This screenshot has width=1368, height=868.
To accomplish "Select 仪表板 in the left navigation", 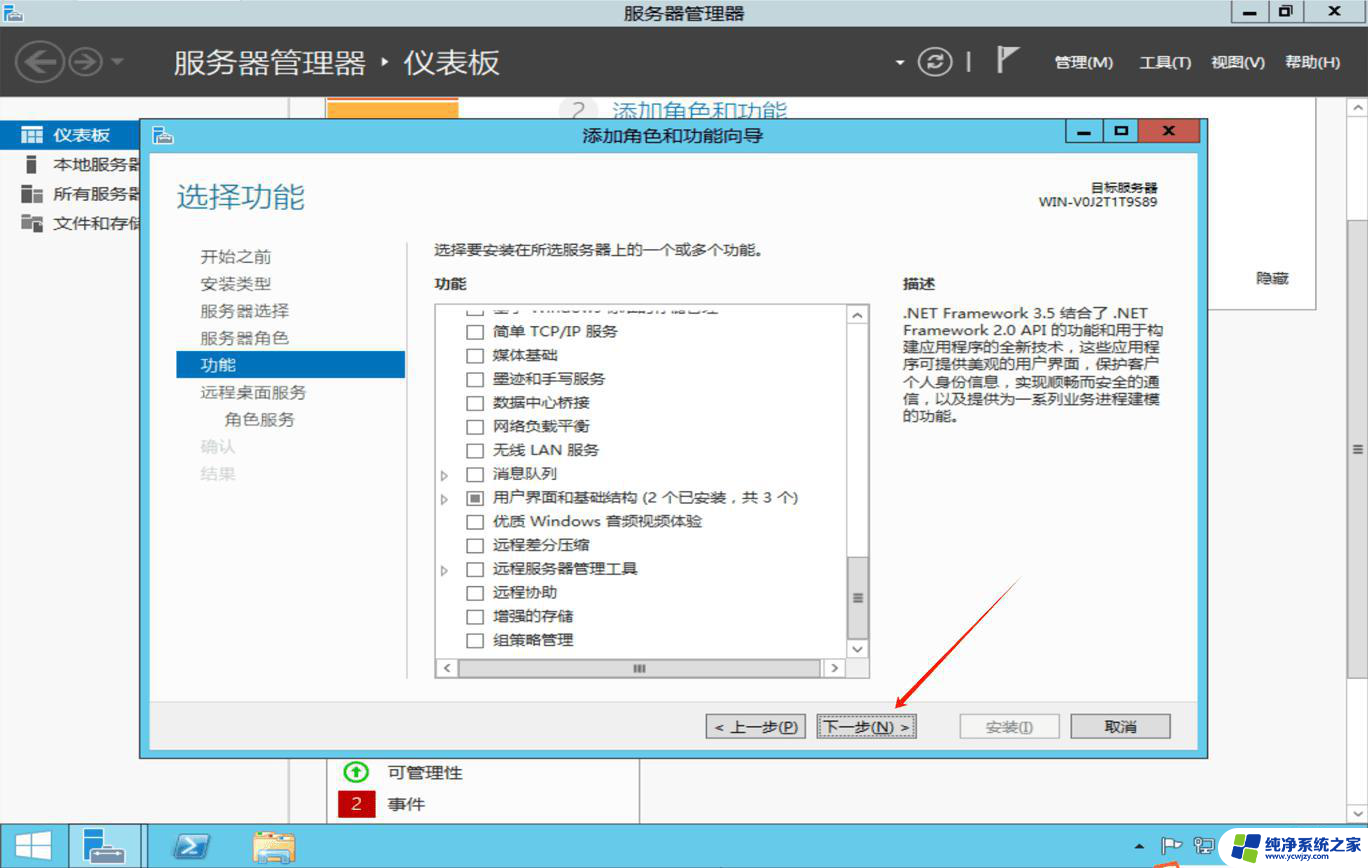I will click(70, 135).
